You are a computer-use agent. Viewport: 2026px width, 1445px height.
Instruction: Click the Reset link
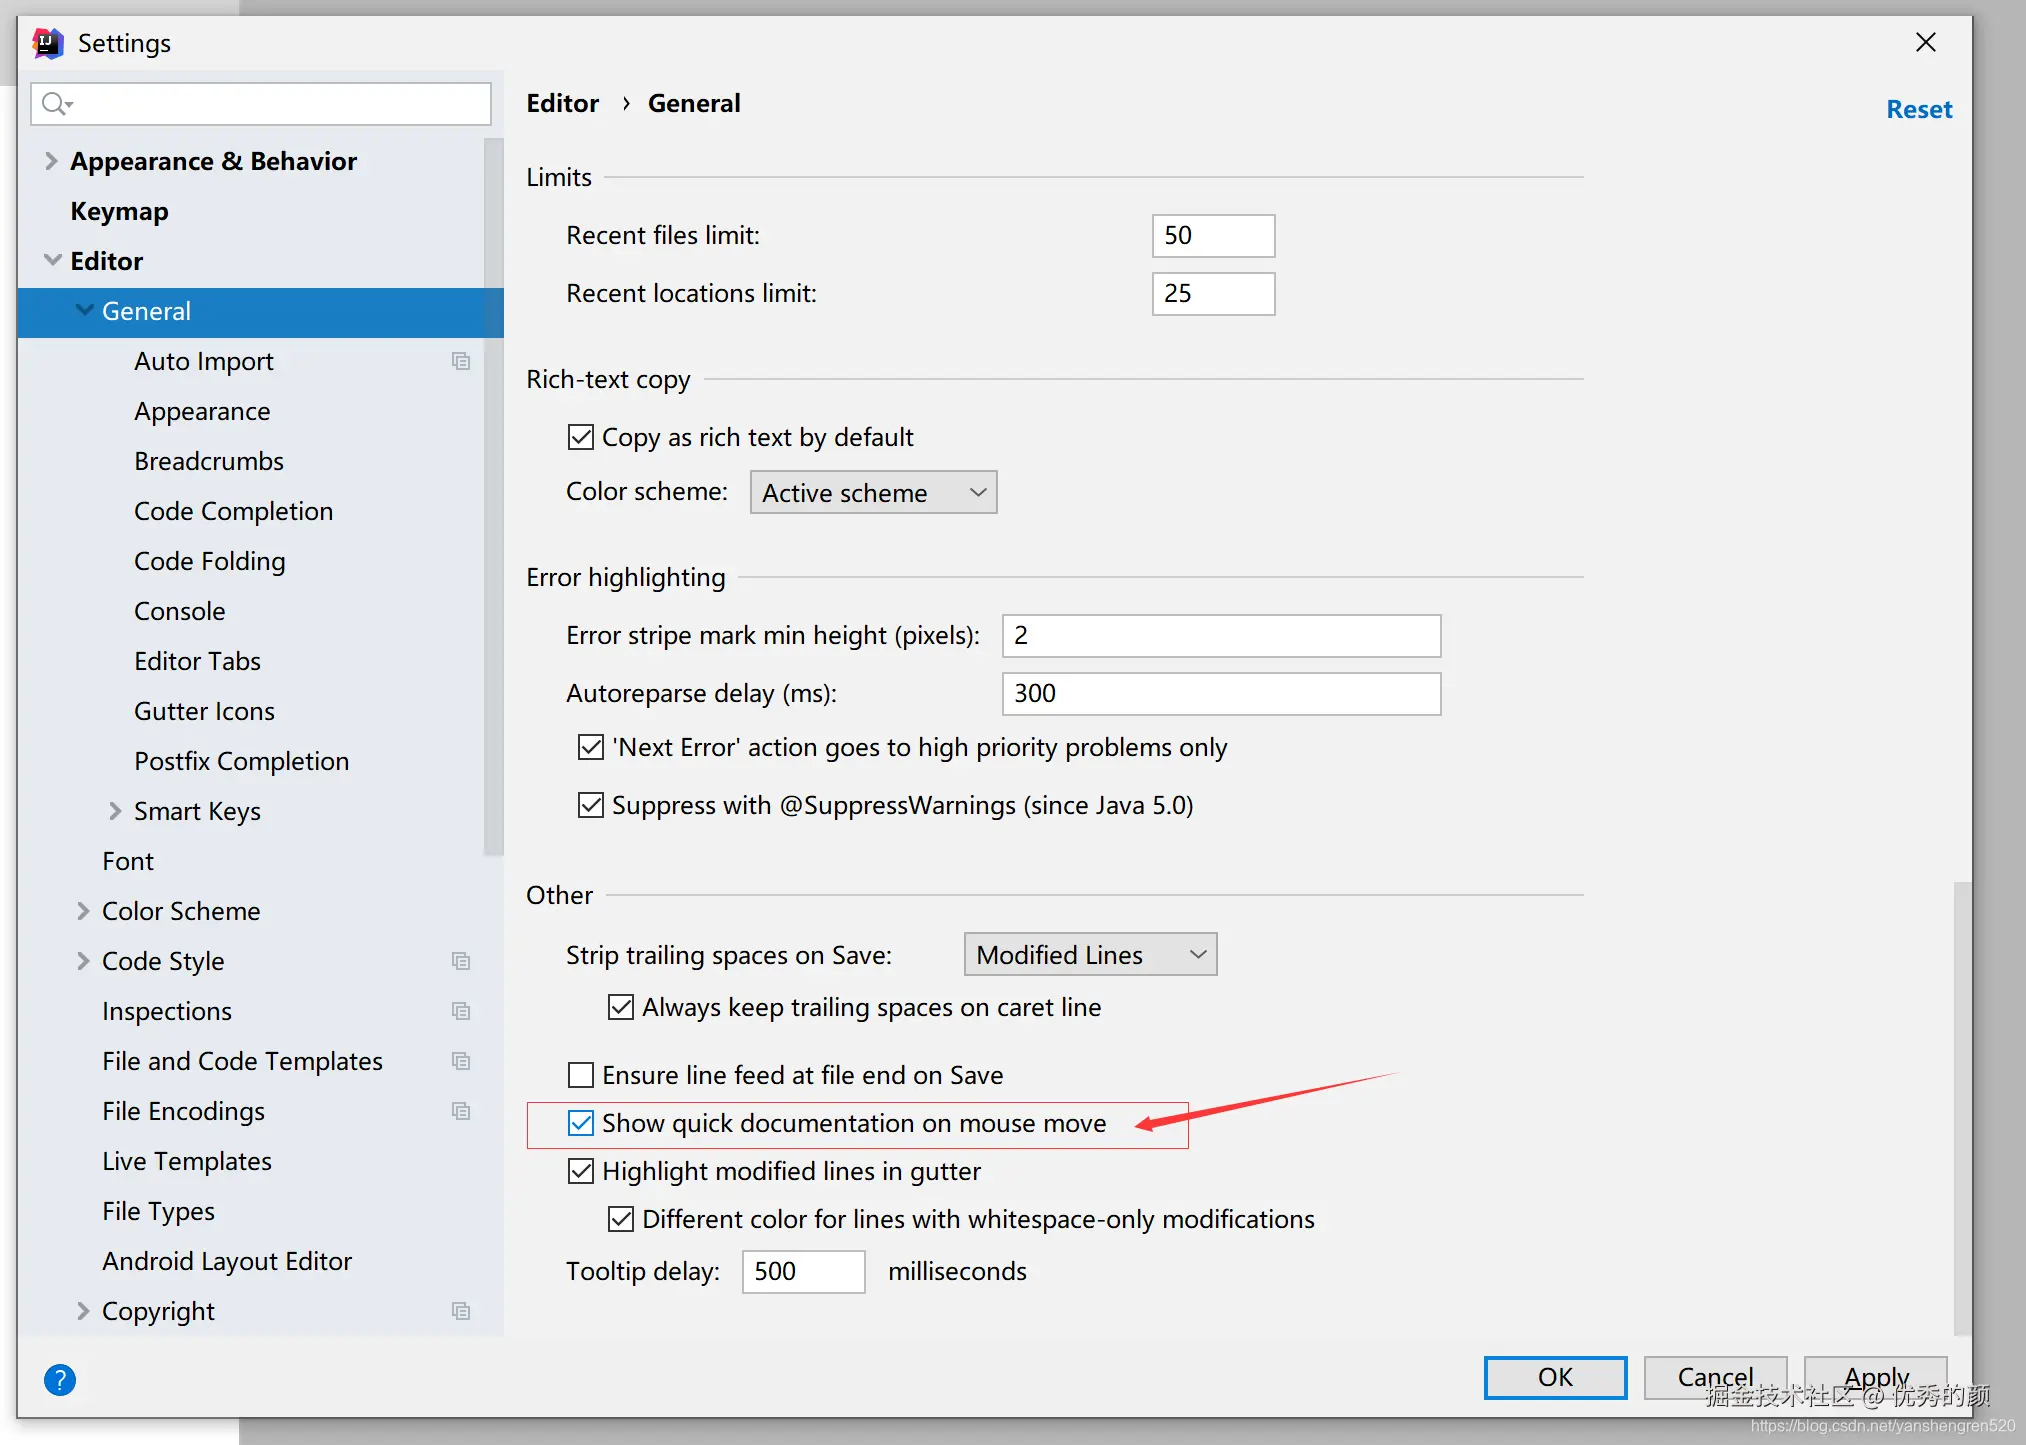click(1918, 109)
